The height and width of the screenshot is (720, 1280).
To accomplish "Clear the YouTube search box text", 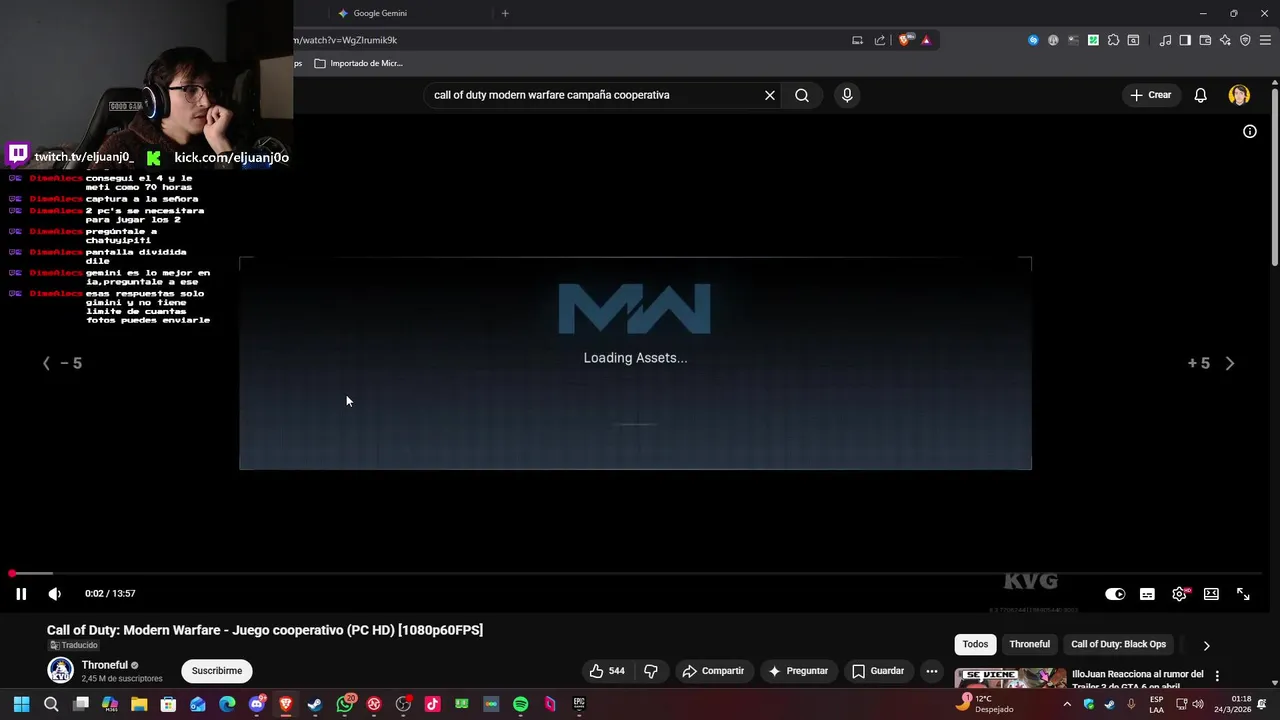I will [770, 95].
